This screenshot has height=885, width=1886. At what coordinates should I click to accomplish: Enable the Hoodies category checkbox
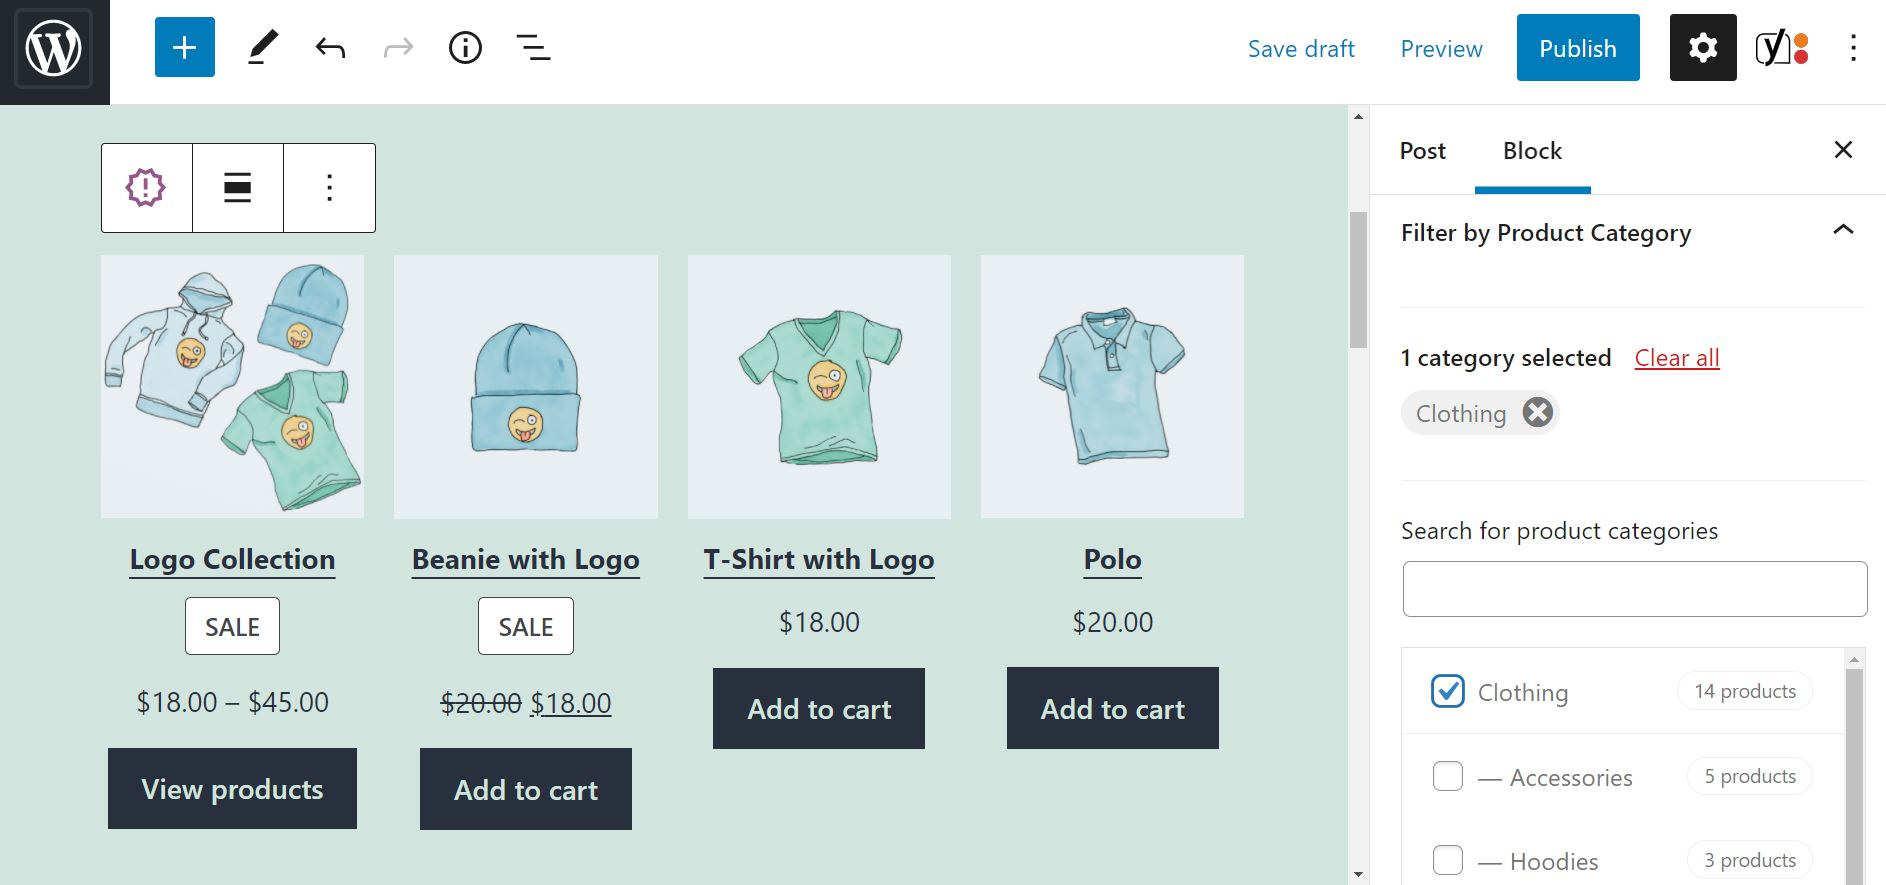(x=1447, y=859)
